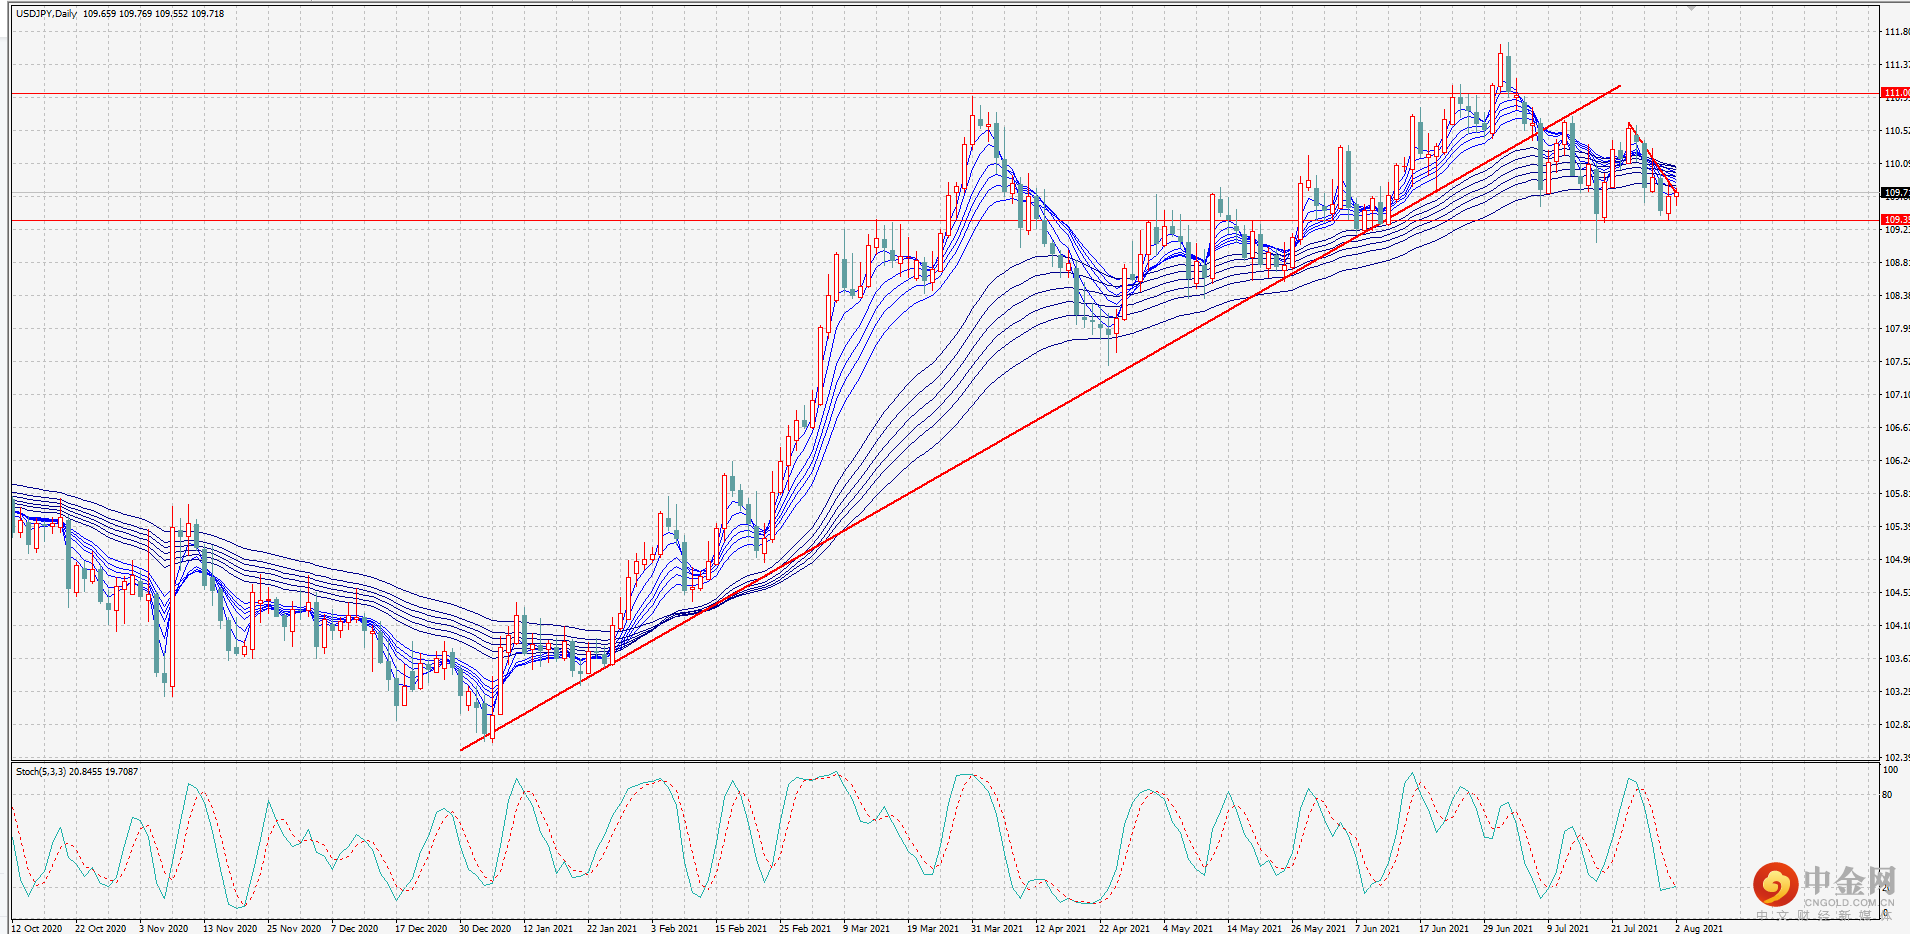The image size is (1910, 934).
Task: Click the 31 Mar 2021 date label
Action: 997,928
